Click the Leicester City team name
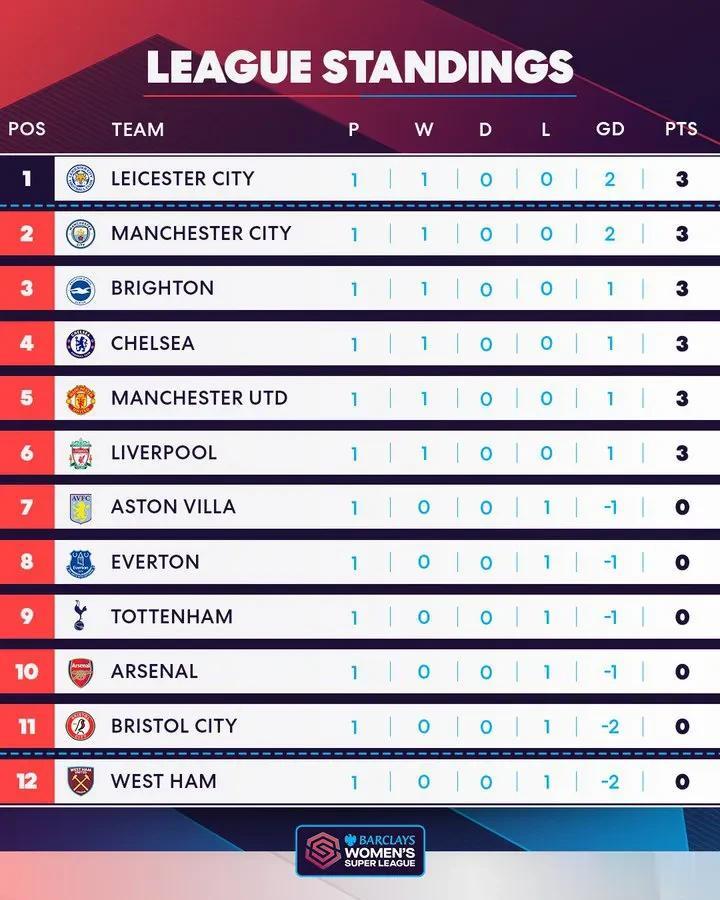This screenshot has height=900, width=720. (x=183, y=179)
